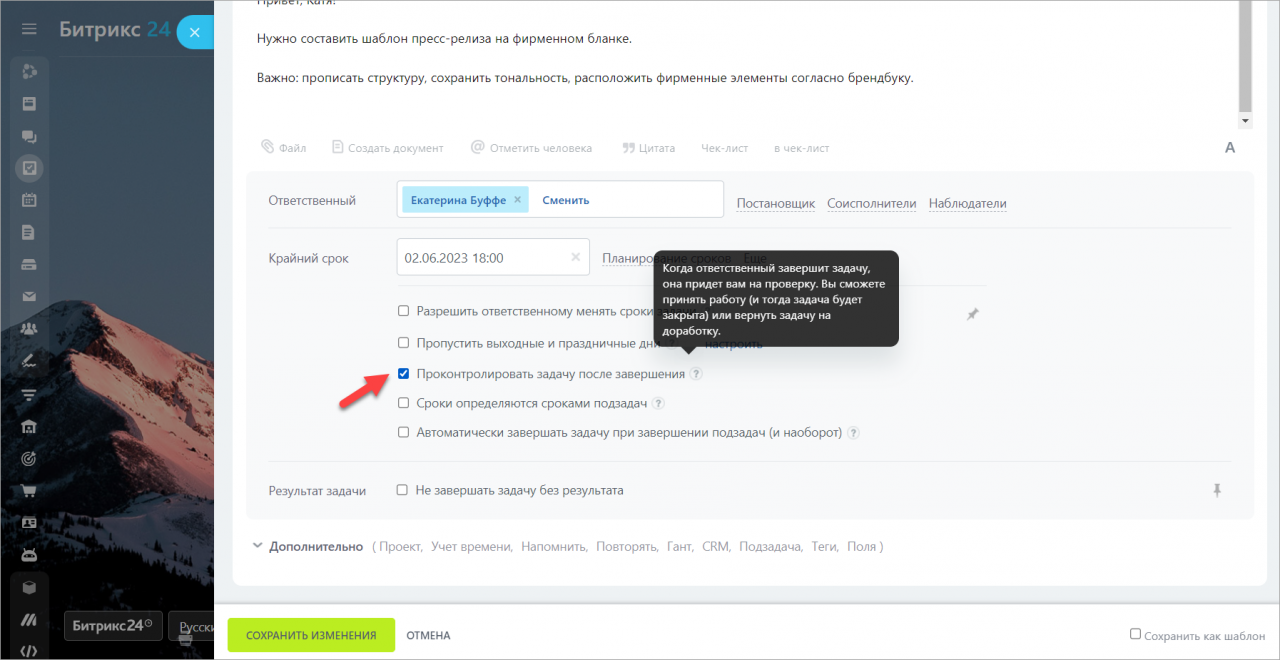Close the task slider panel
Screen dimensions: 1280x660
click(195, 33)
